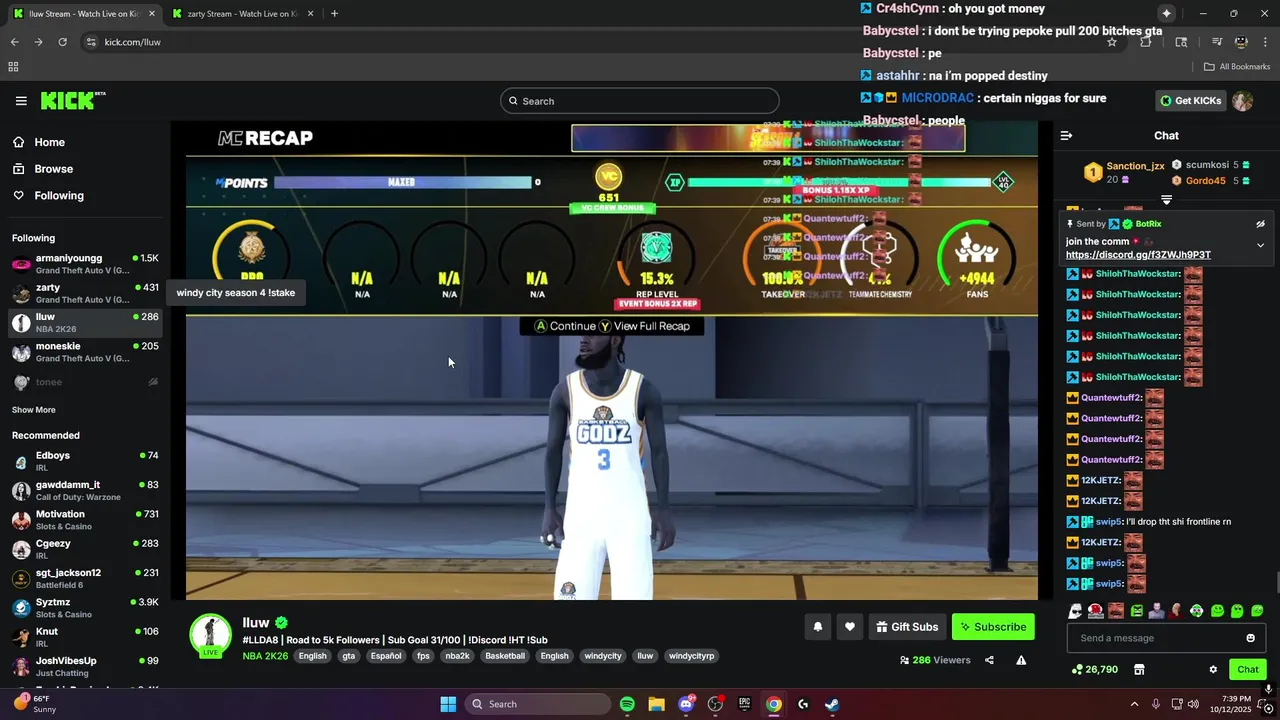Screen dimensions: 1280x720
Task: Open recommended channel Edboys
Action: point(85,461)
